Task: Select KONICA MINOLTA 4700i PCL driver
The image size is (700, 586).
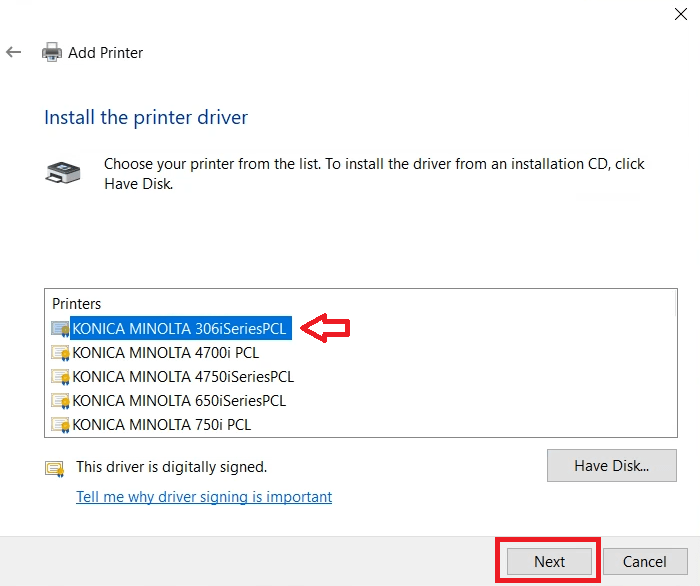Action: tap(166, 353)
